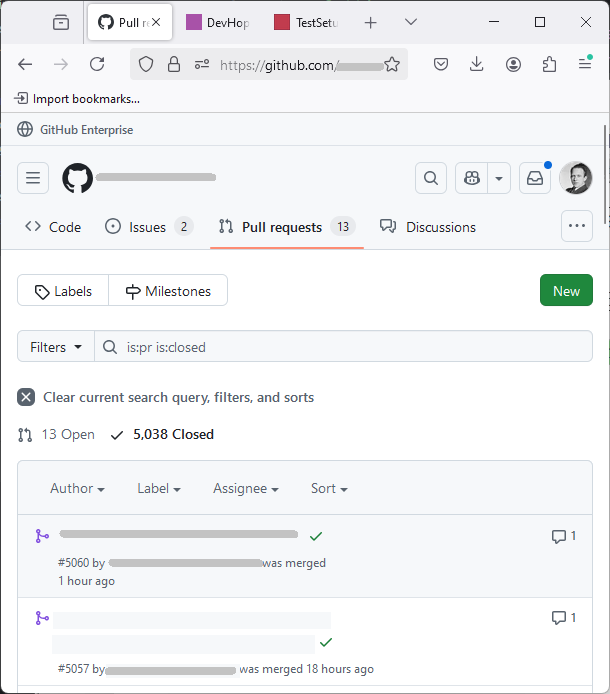610x694 pixels.
Task: Show site security lock information
Action: click(174, 65)
